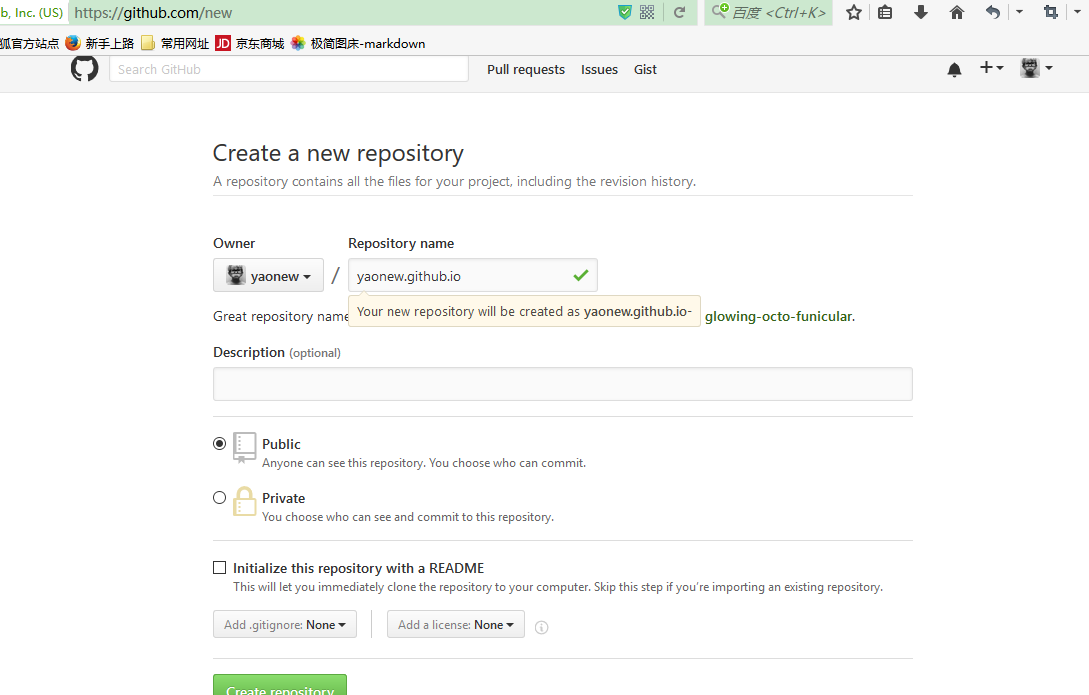Click the bookmark star icon
This screenshot has height=695, width=1089.
(853, 12)
